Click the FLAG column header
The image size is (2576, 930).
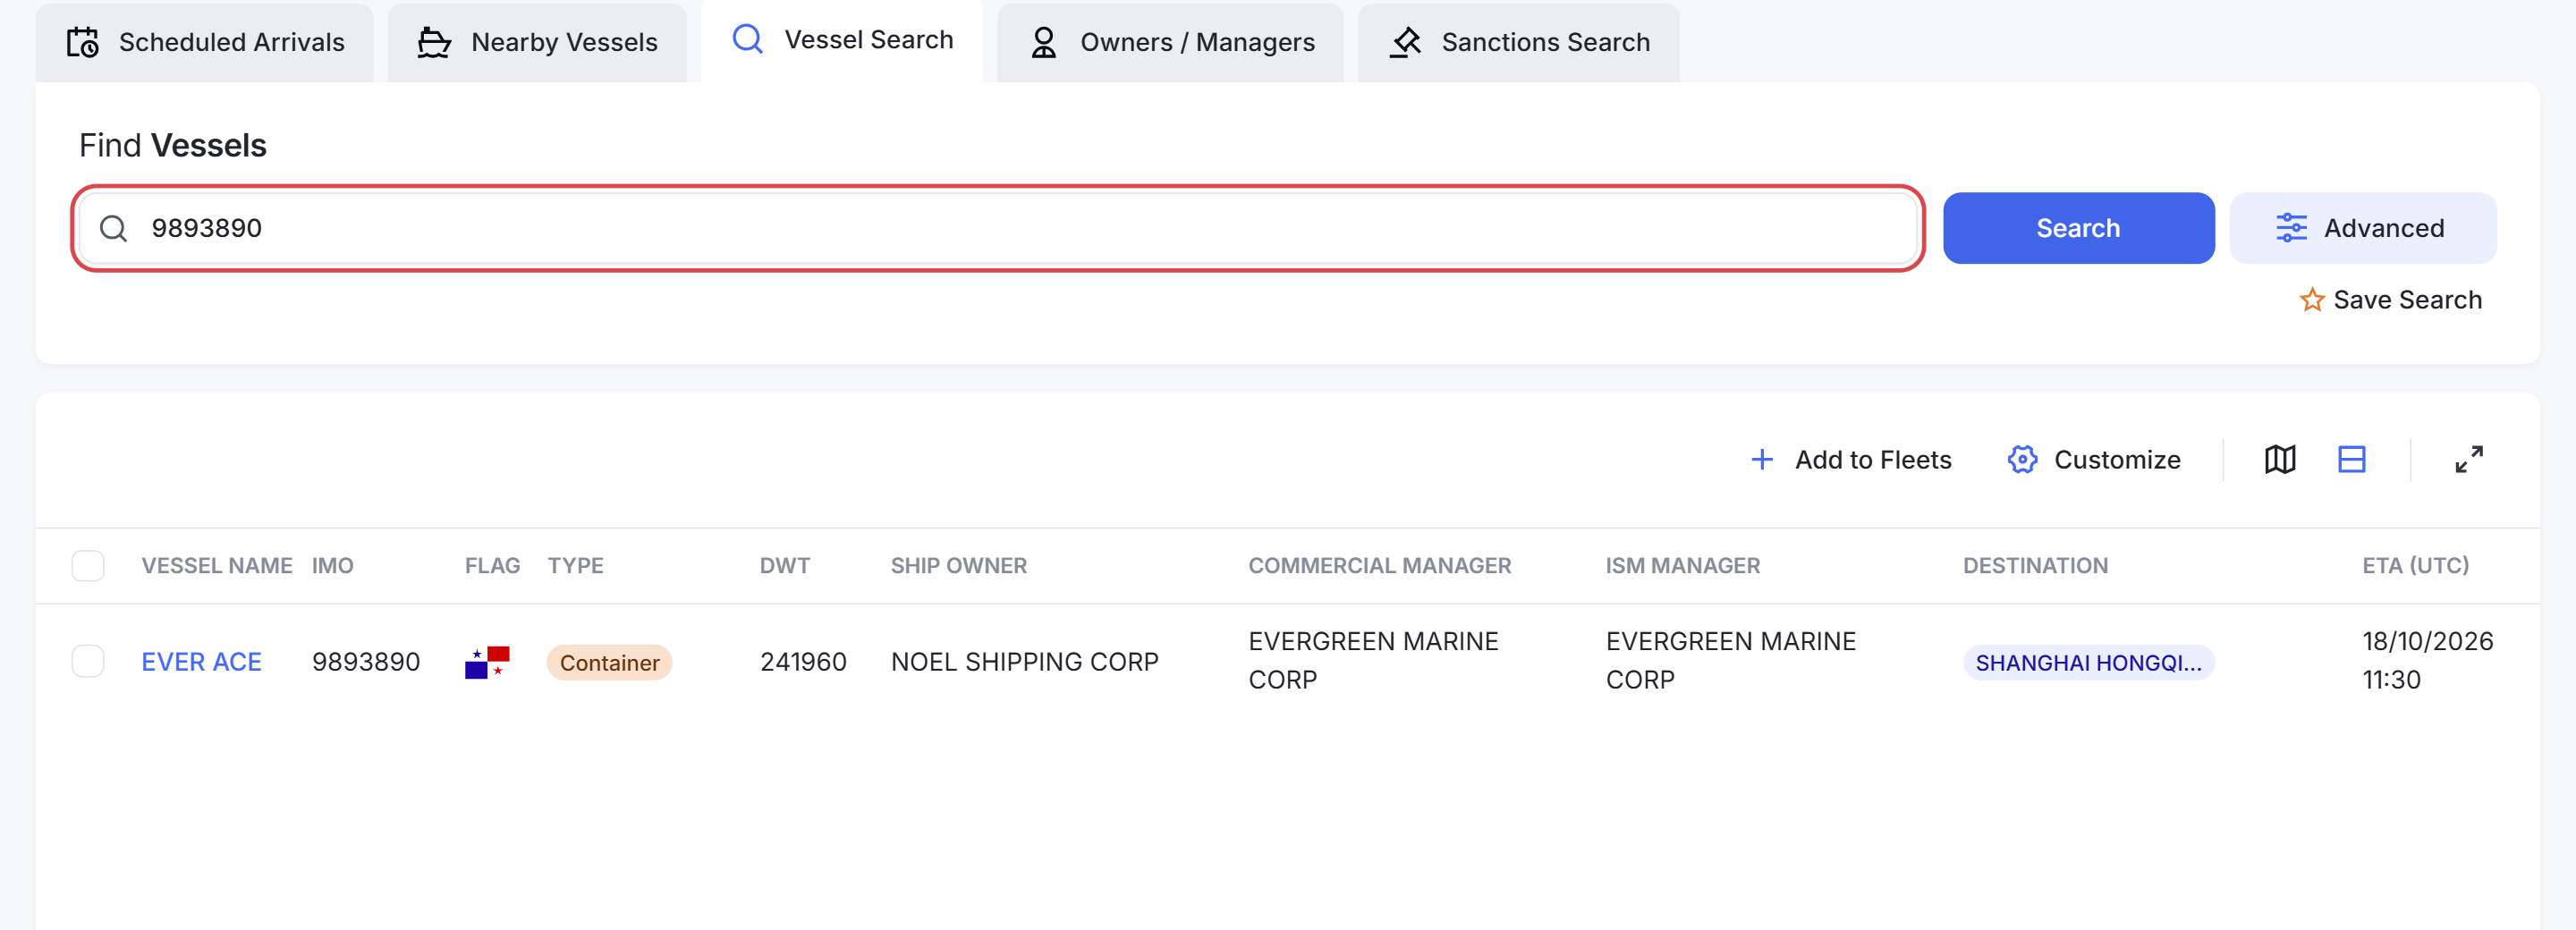tap(492, 566)
